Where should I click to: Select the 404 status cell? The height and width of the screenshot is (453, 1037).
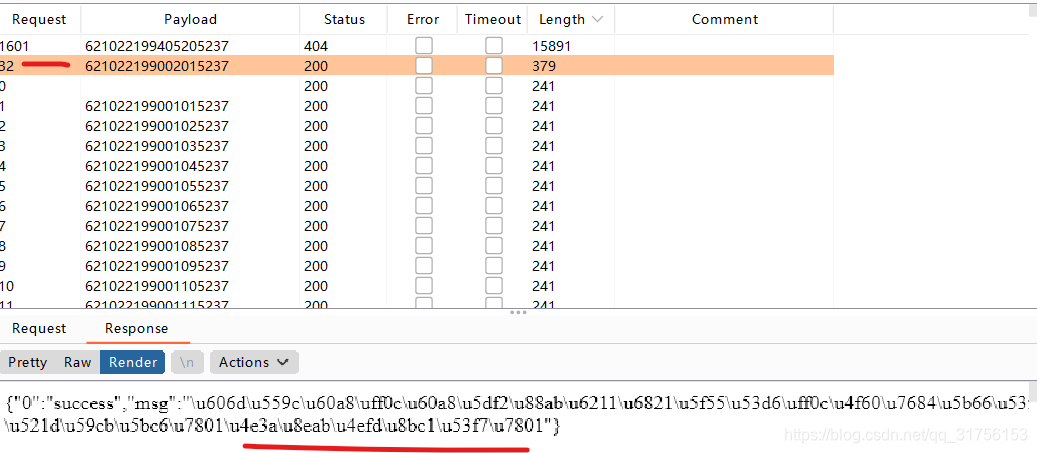click(x=316, y=46)
